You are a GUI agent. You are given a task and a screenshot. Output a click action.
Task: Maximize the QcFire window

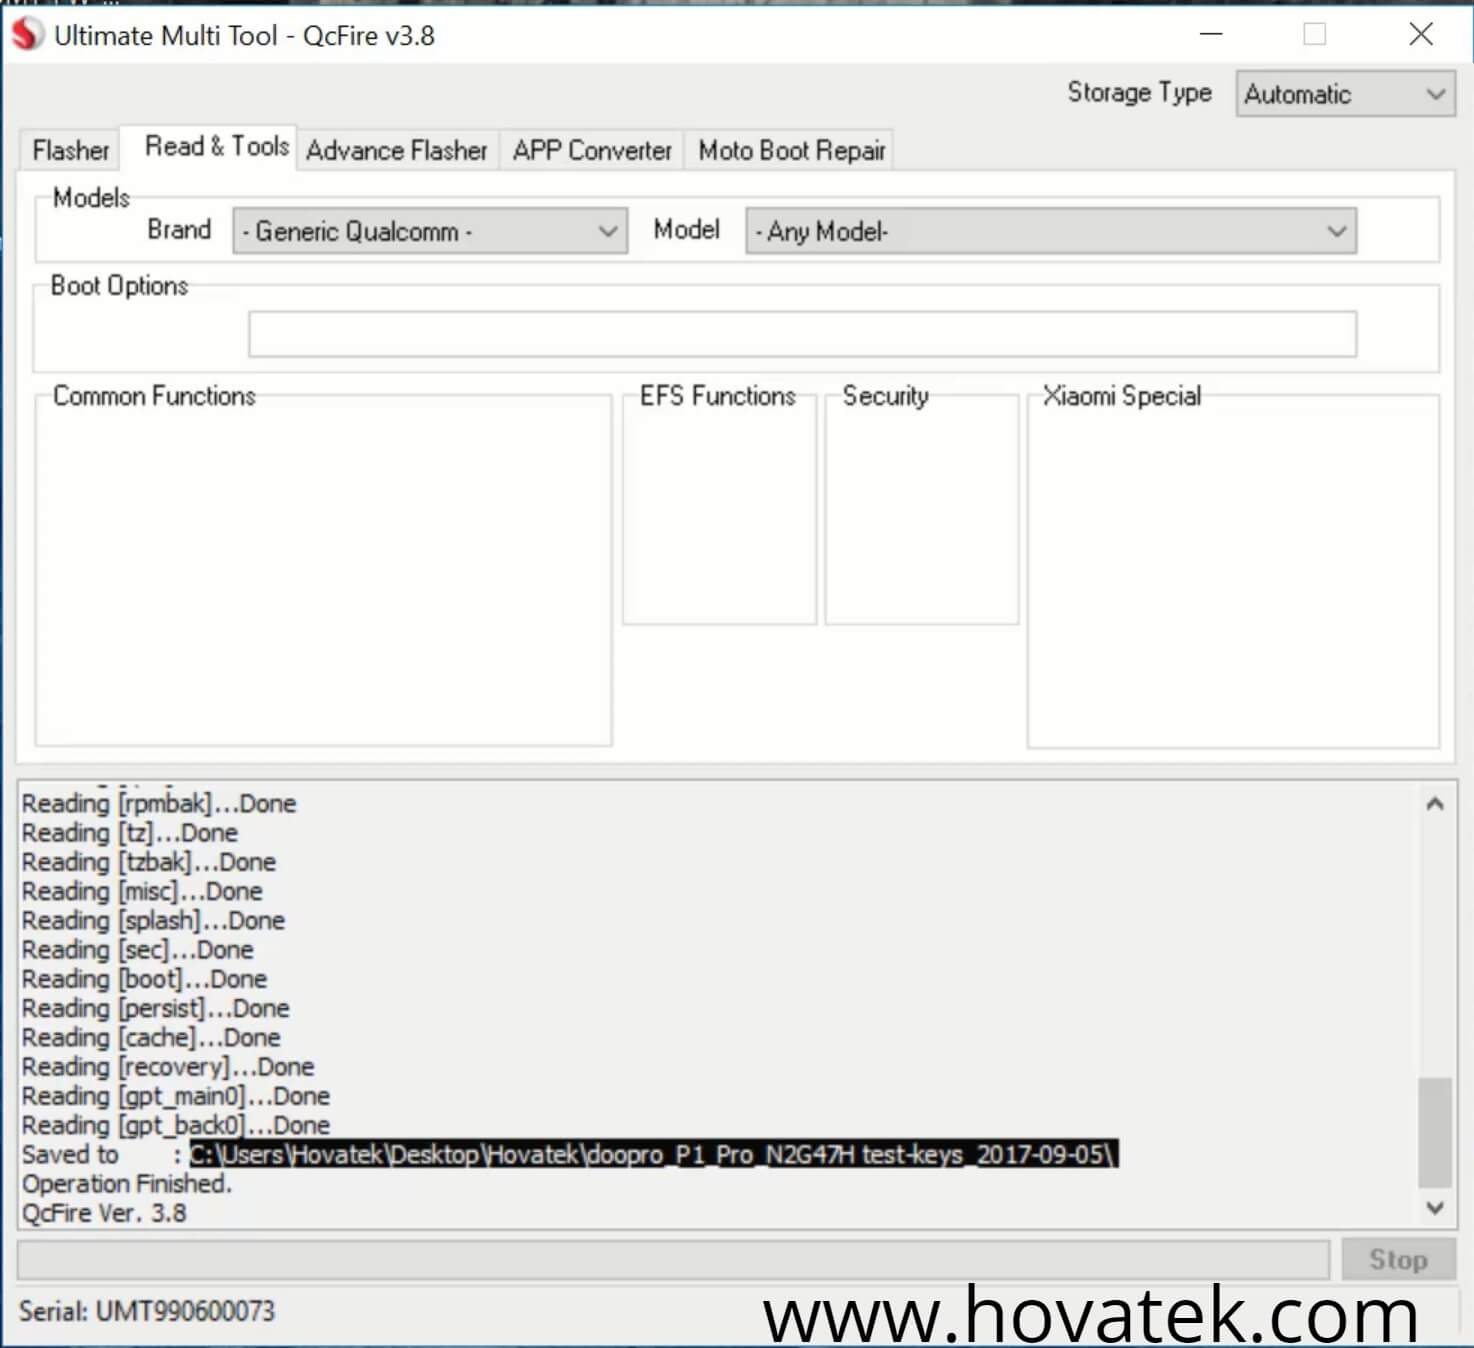(x=1314, y=34)
